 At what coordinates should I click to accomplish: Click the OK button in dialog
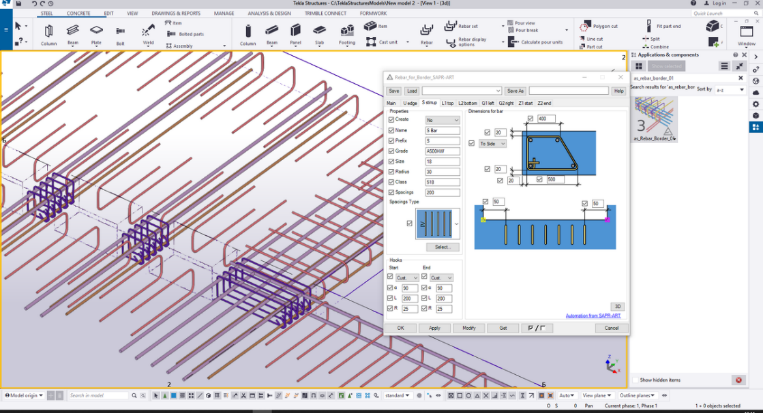pyautogui.click(x=400, y=328)
